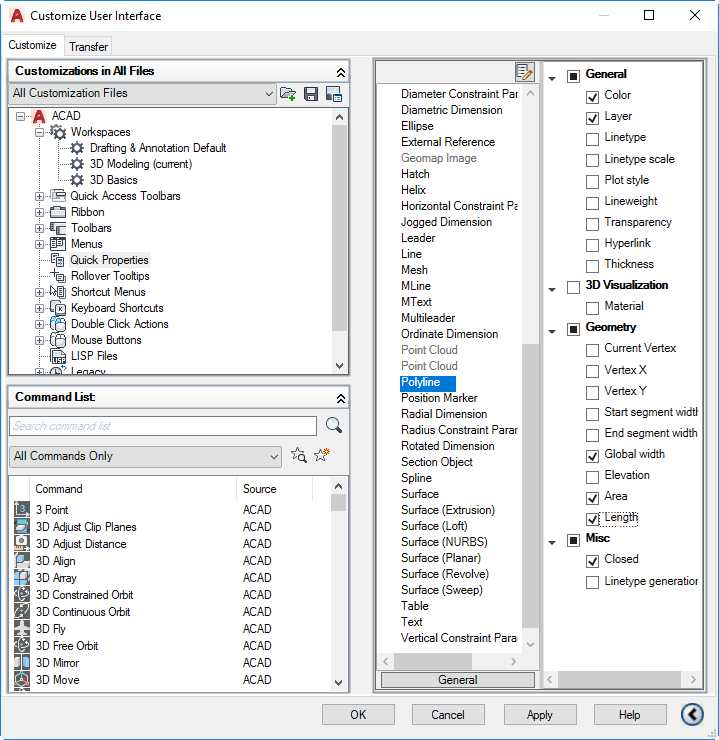Viewport: 719px width, 740px height.
Task: Switch to the Transfer tab
Action: tap(88, 47)
